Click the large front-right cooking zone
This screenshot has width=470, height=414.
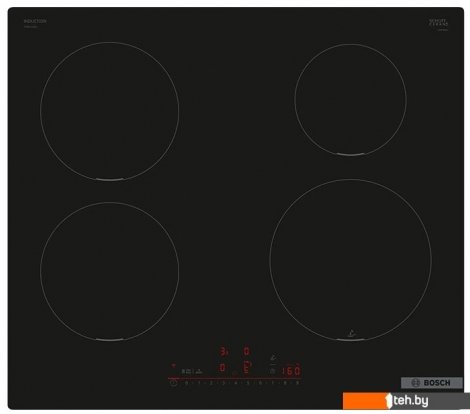tap(350, 260)
